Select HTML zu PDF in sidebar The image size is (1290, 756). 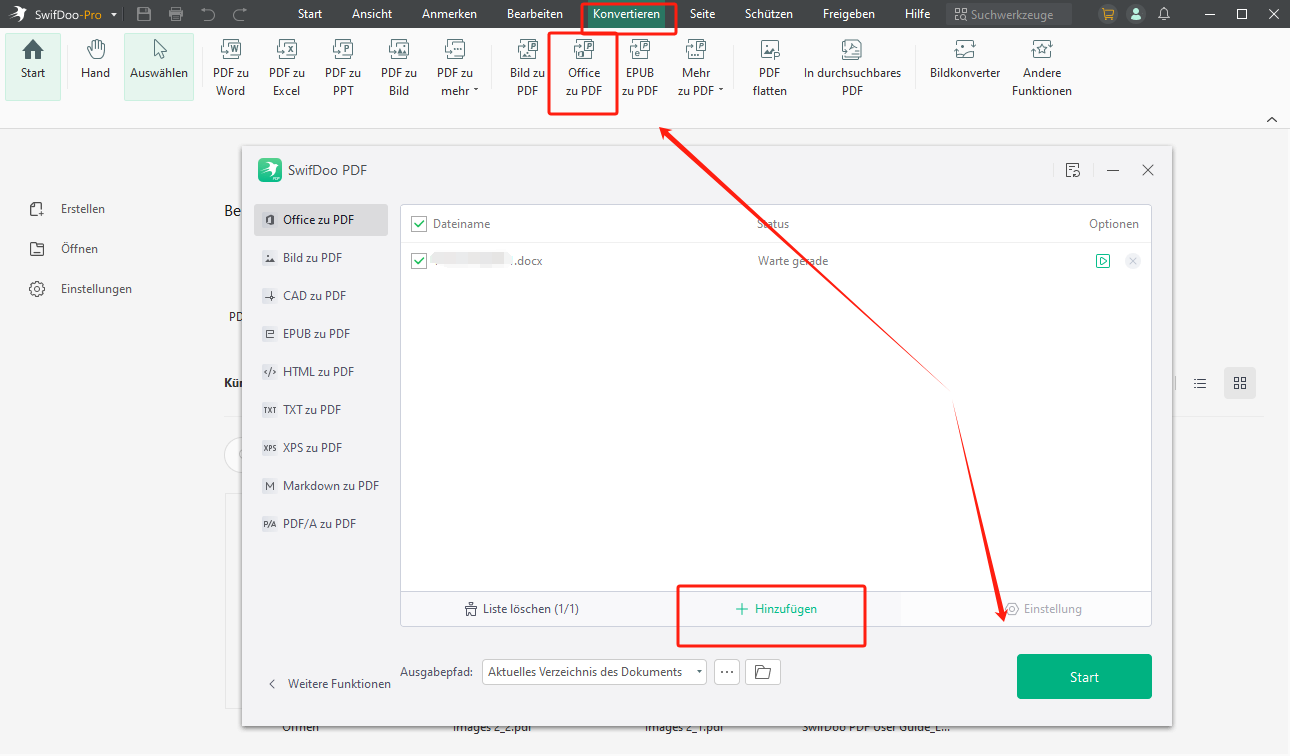(321, 372)
